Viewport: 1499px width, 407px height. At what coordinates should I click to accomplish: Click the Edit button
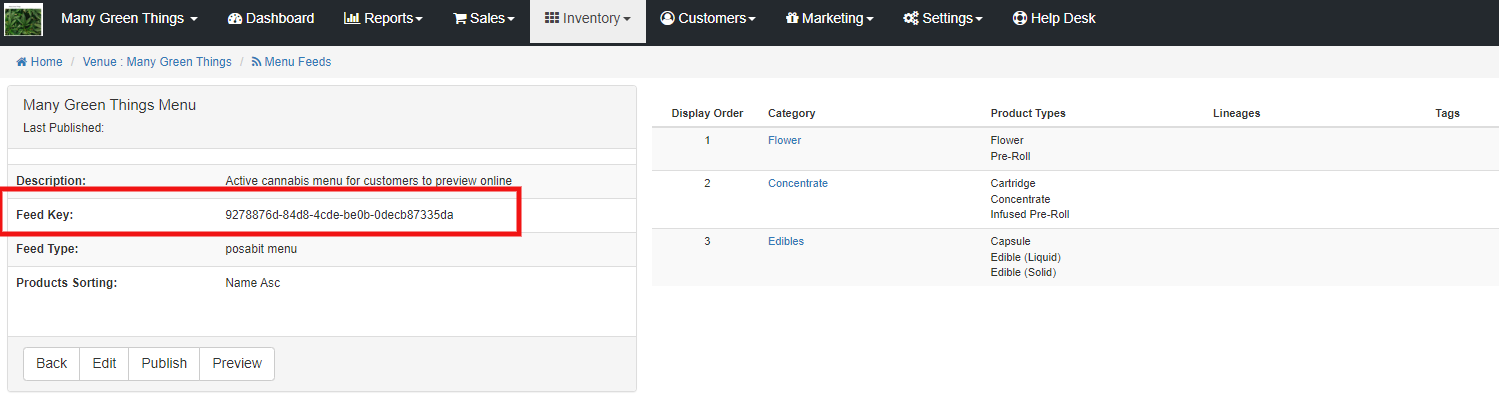(x=105, y=363)
